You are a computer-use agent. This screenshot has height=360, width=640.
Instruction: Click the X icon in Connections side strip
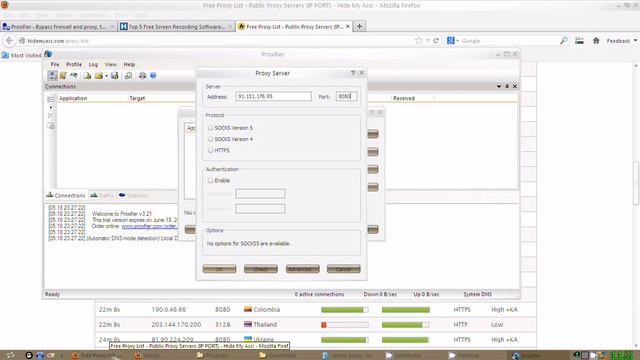[51, 116]
